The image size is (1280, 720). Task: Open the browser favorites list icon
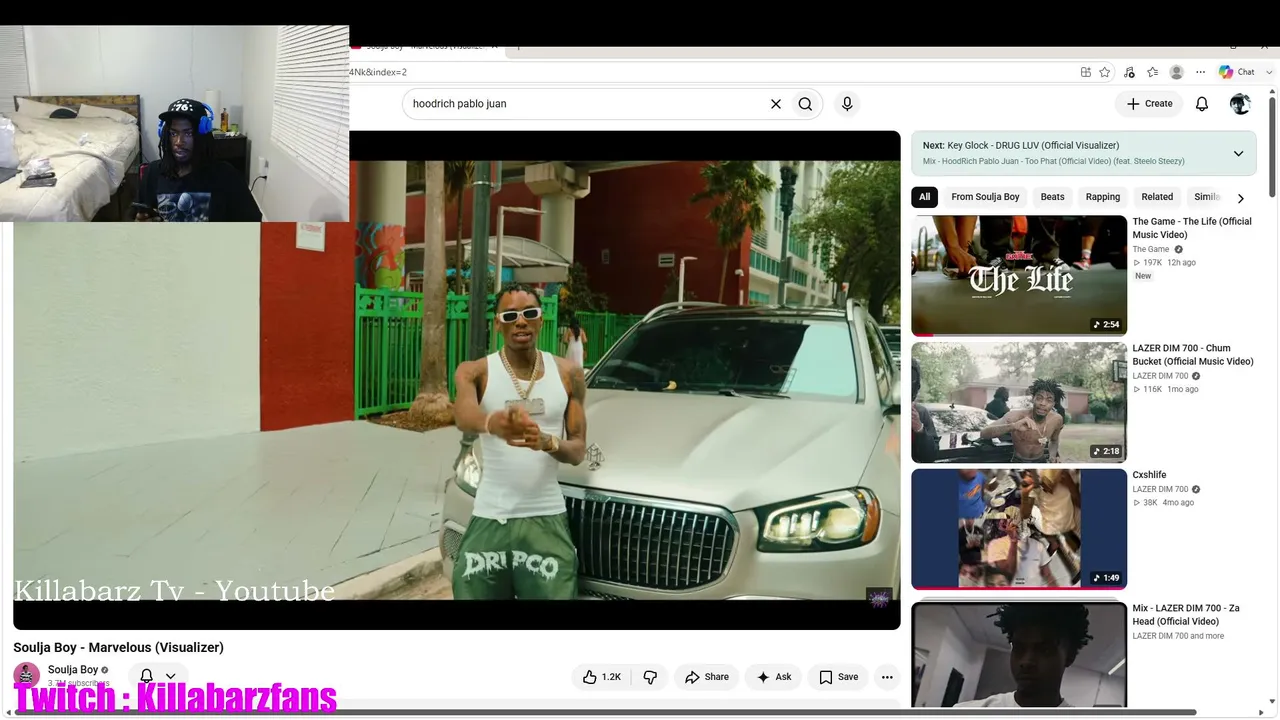coord(1153,72)
